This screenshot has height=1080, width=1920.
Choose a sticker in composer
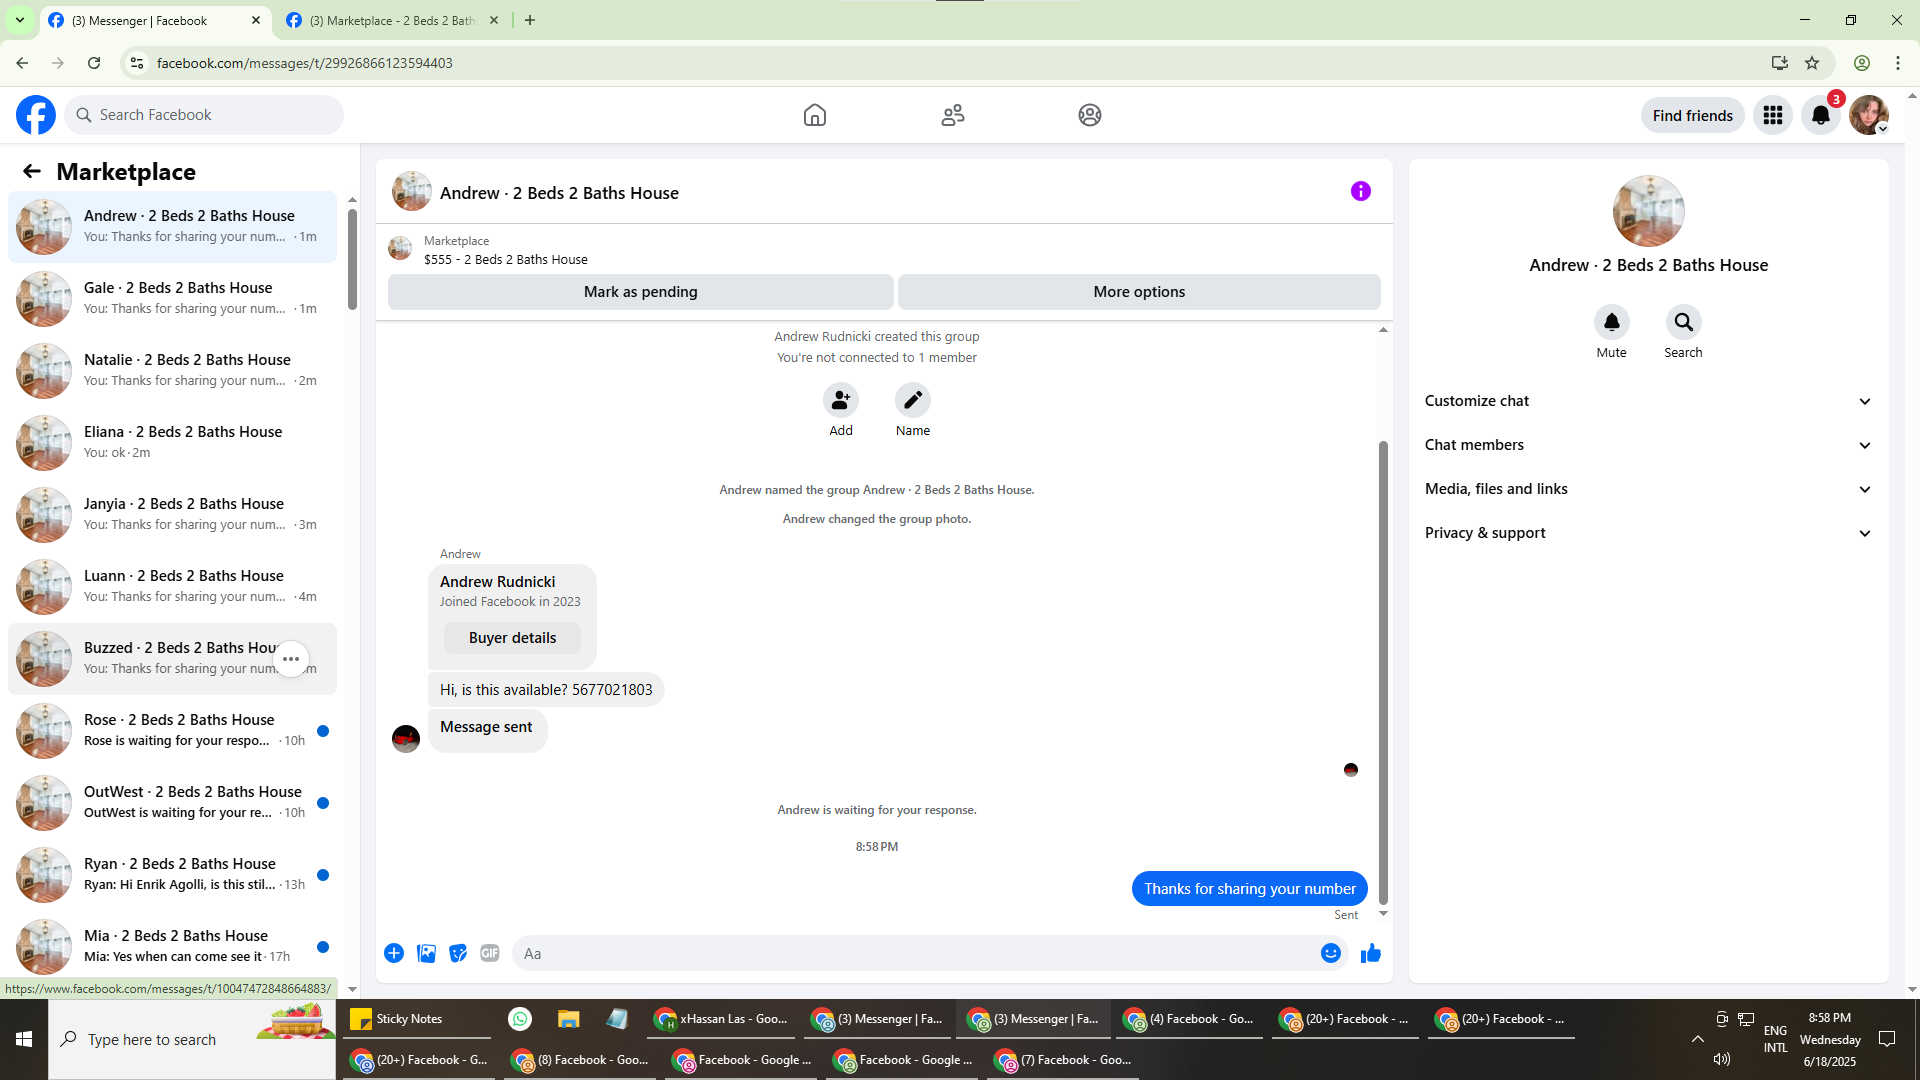point(458,953)
